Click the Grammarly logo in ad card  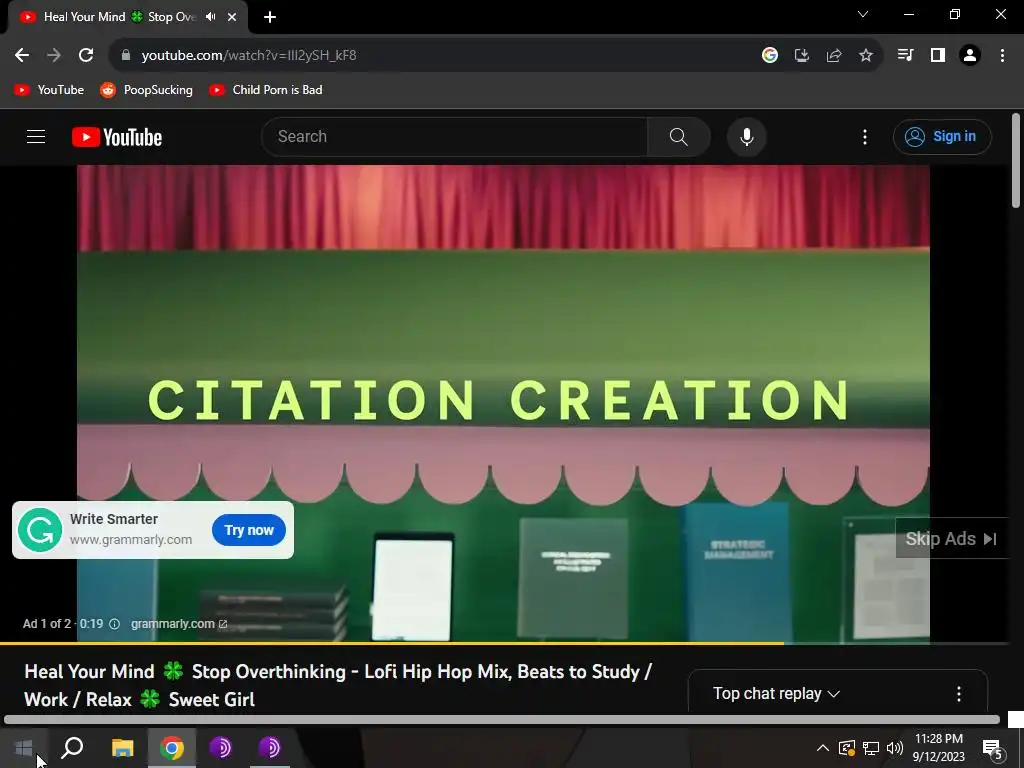pyautogui.click(x=40, y=530)
